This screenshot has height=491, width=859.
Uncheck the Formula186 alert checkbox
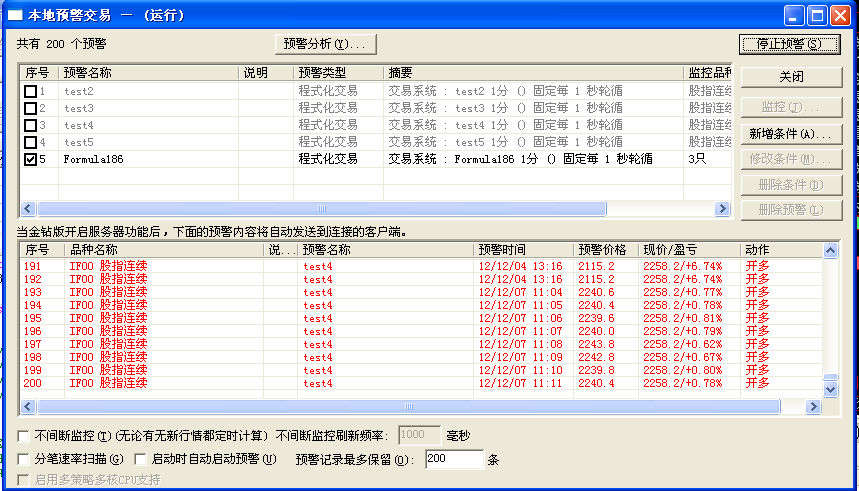[x=31, y=159]
